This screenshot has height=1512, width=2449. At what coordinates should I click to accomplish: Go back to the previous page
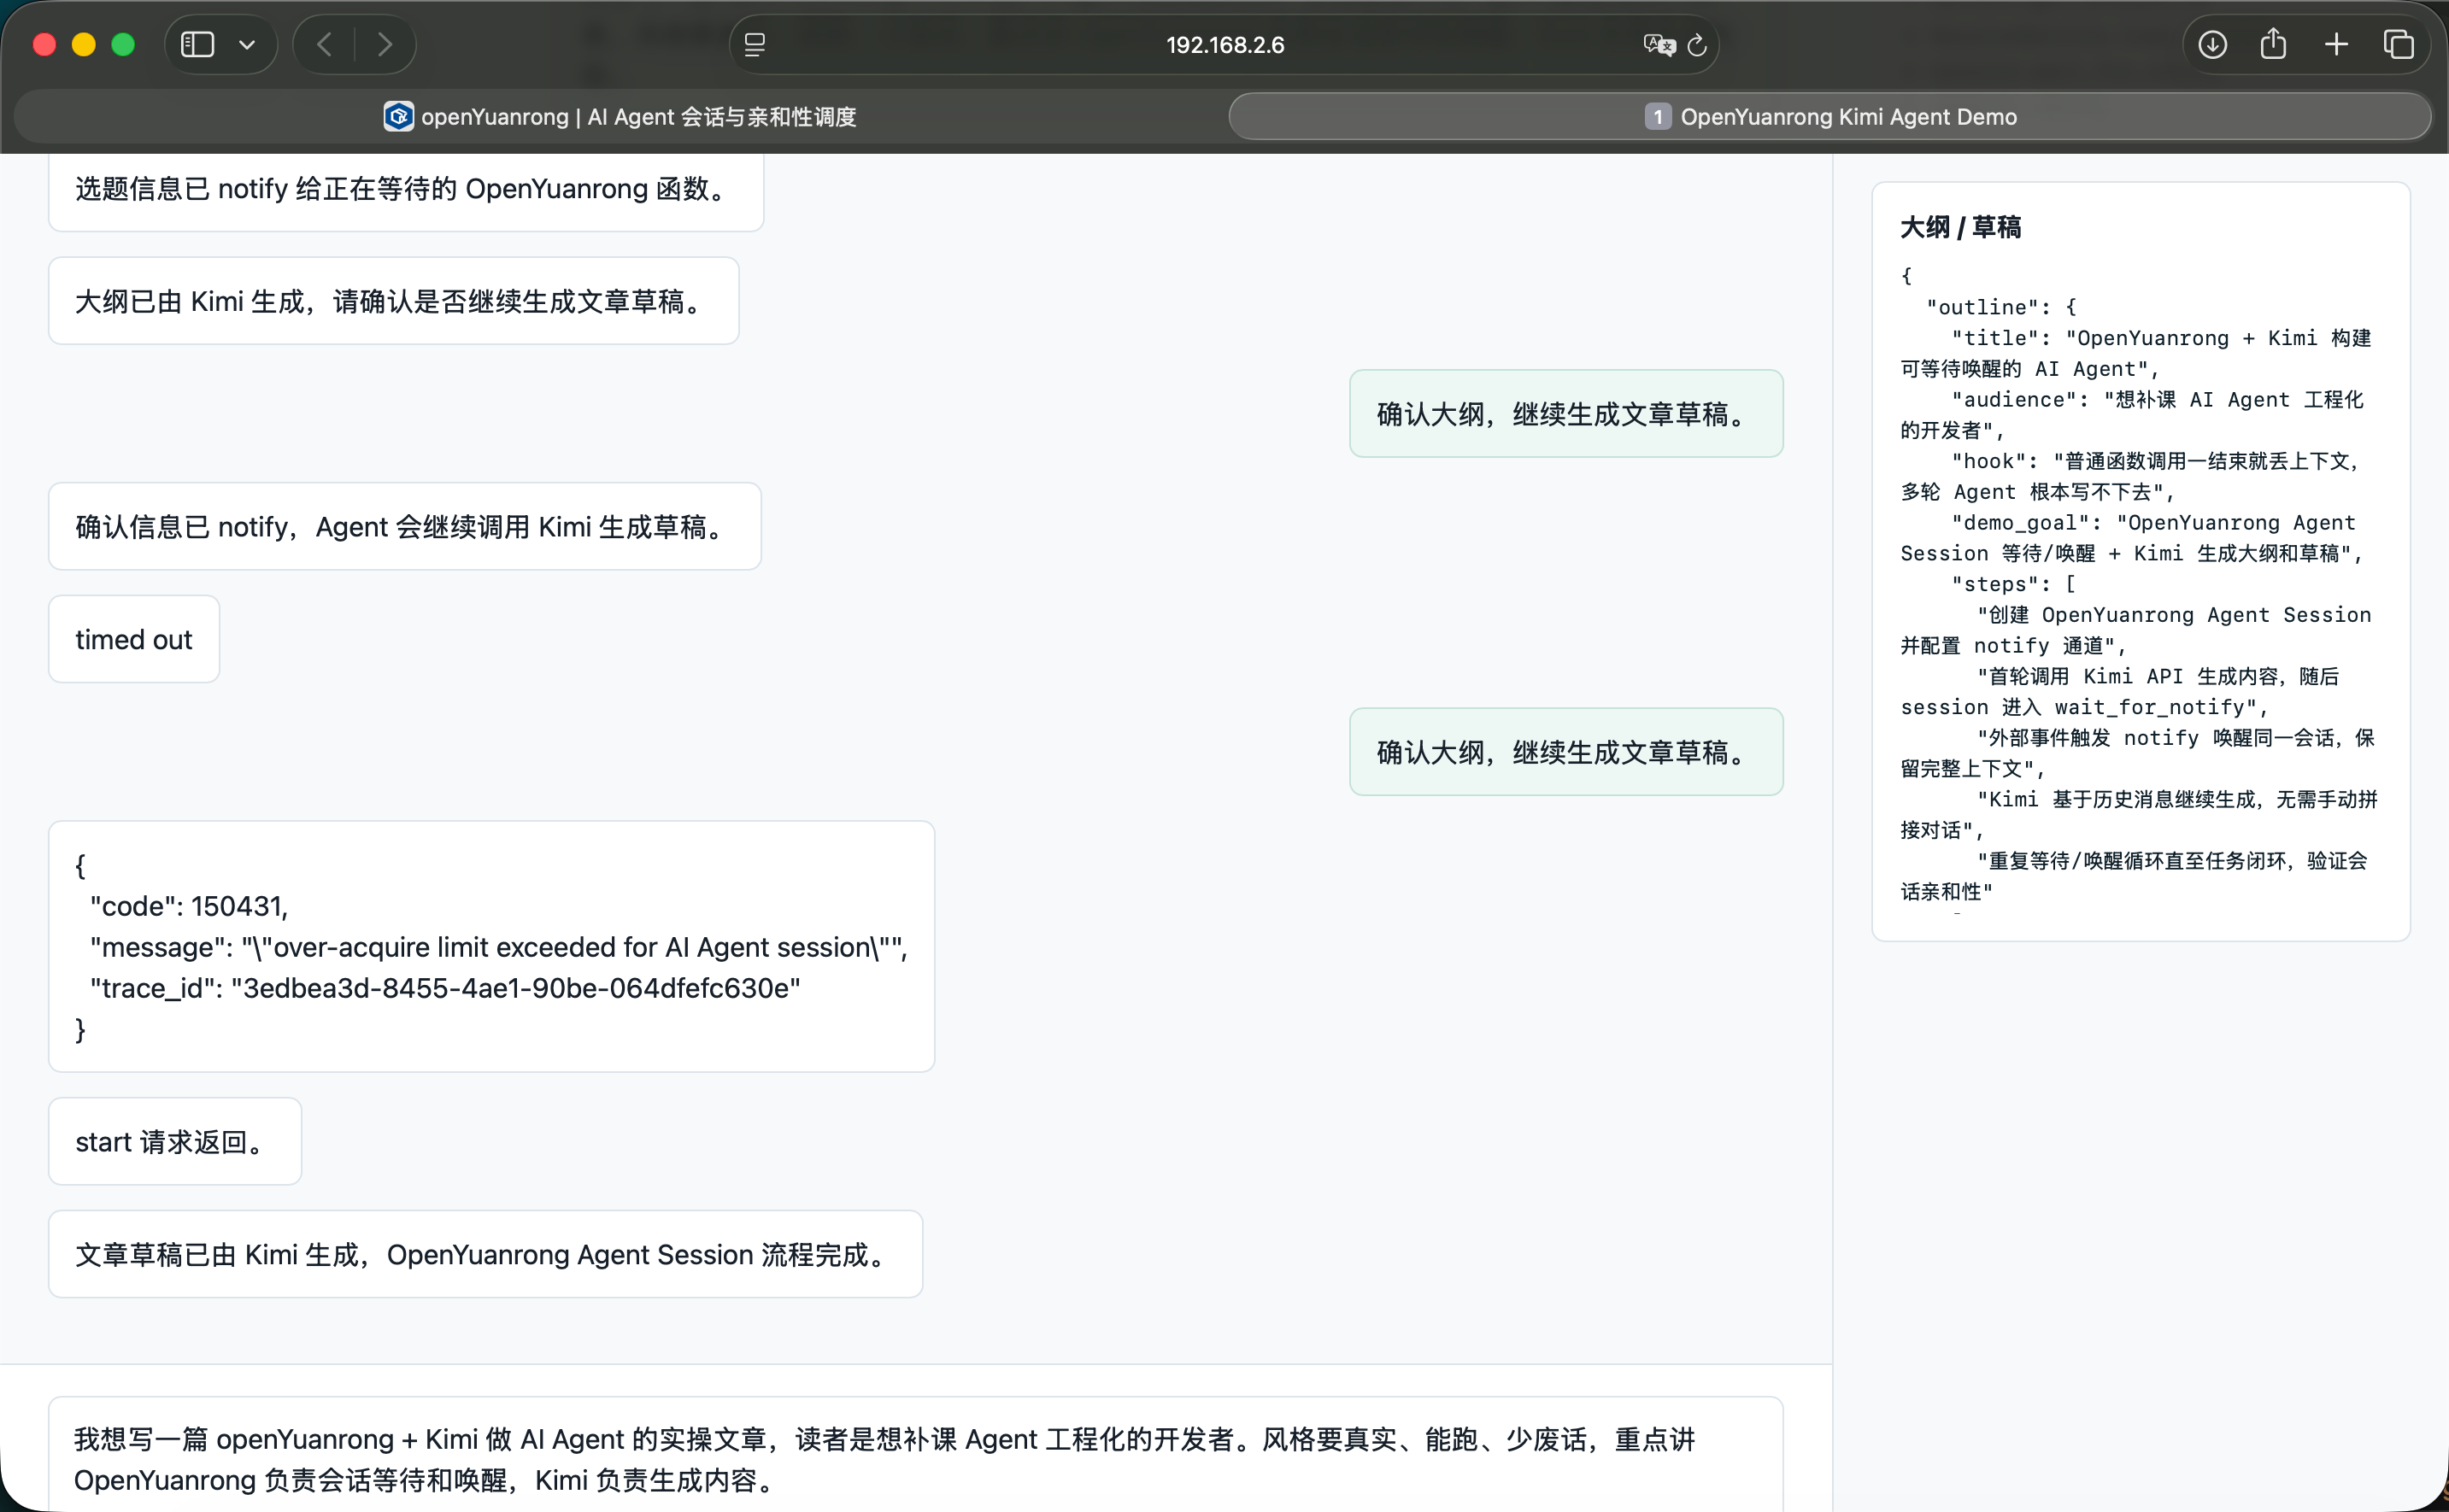[x=324, y=45]
